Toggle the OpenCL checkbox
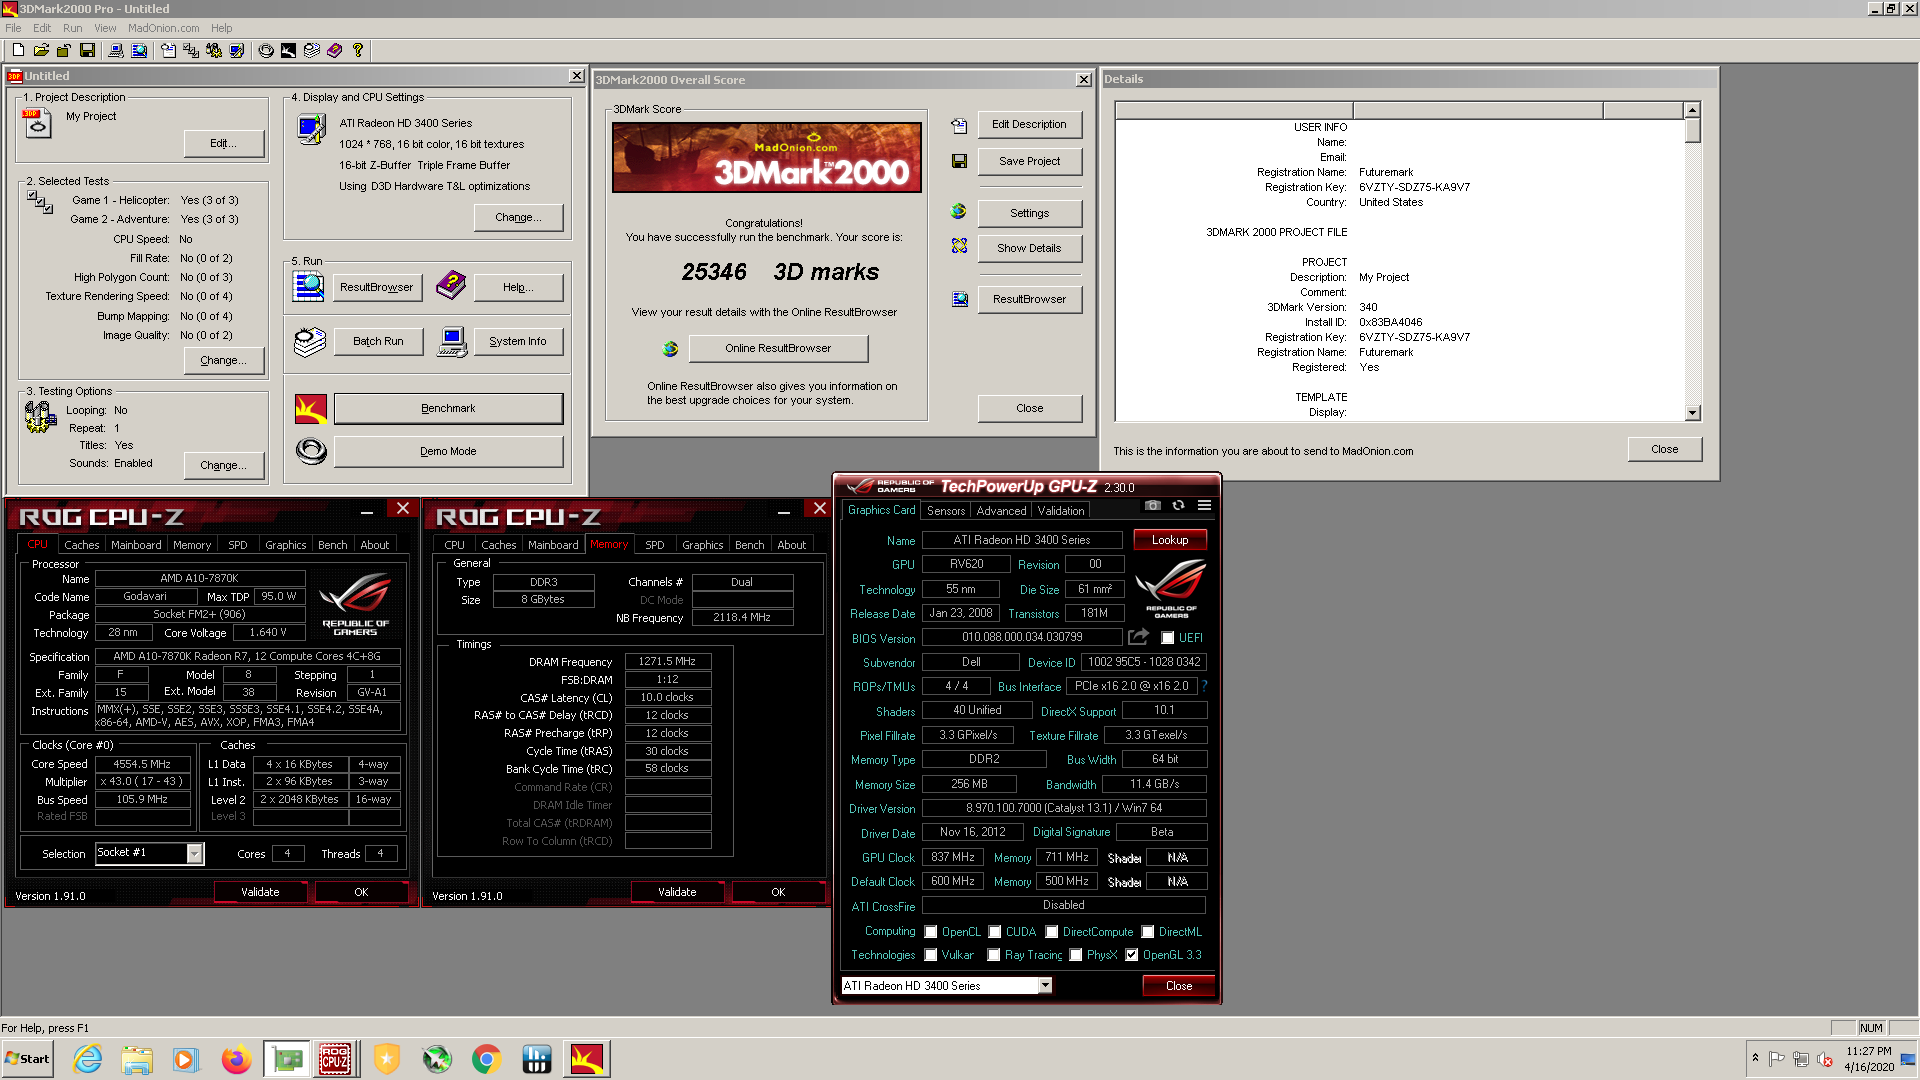The image size is (1920, 1080). pyautogui.click(x=931, y=932)
